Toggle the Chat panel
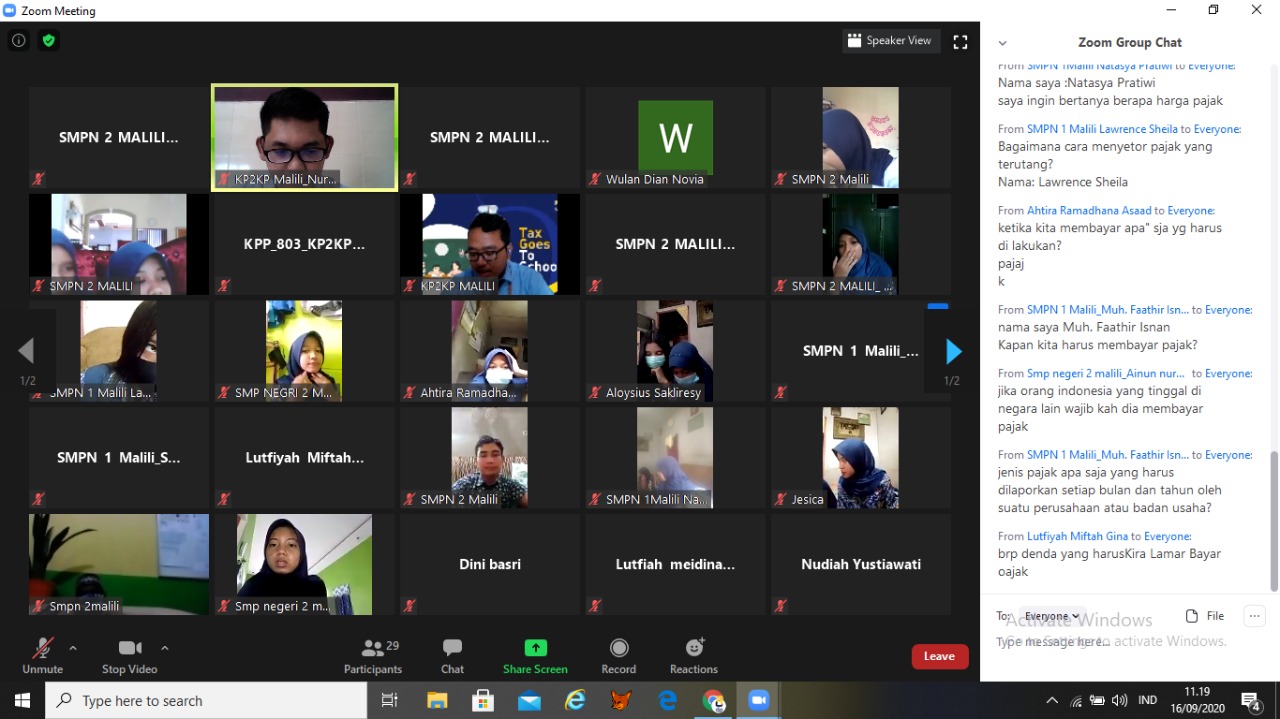 (x=452, y=656)
